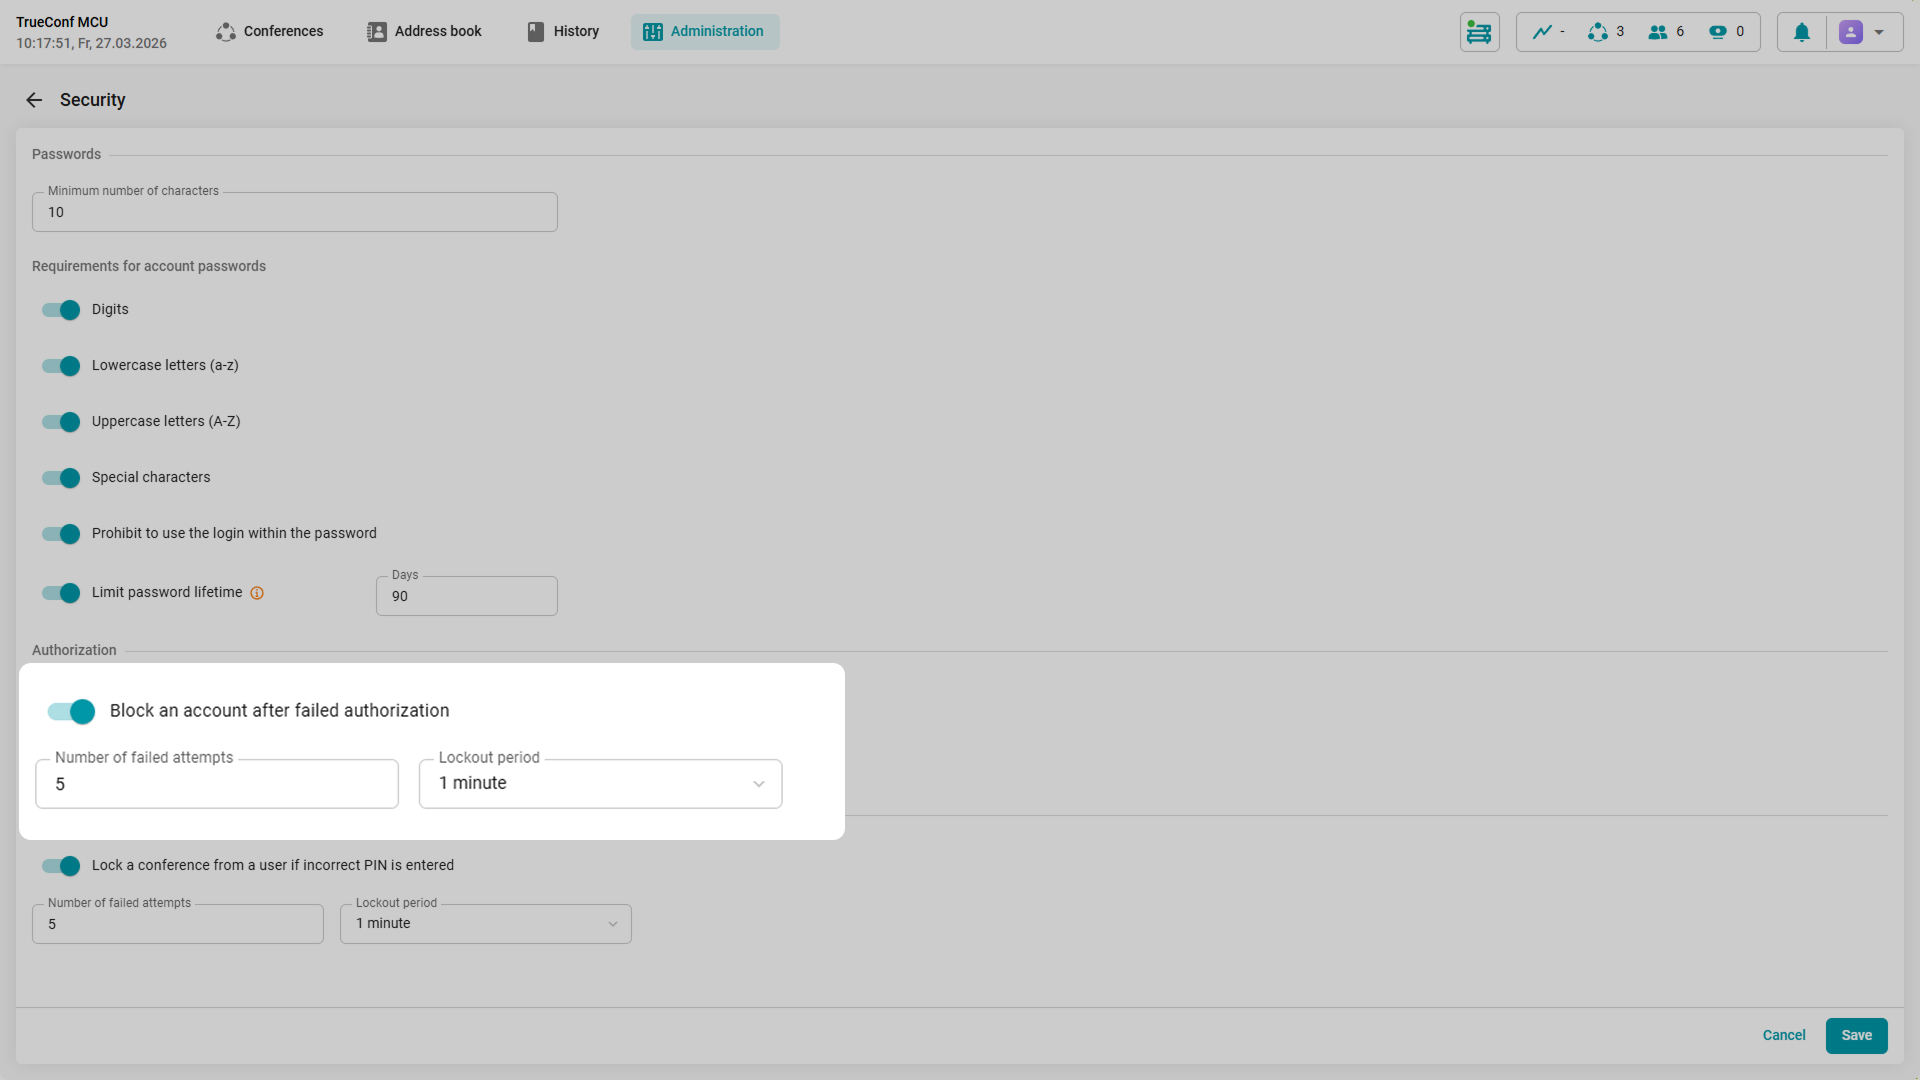Image resolution: width=1920 pixels, height=1080 pixels.
Task: Go to the Conferences tab
Action: [x=270, y=32]
